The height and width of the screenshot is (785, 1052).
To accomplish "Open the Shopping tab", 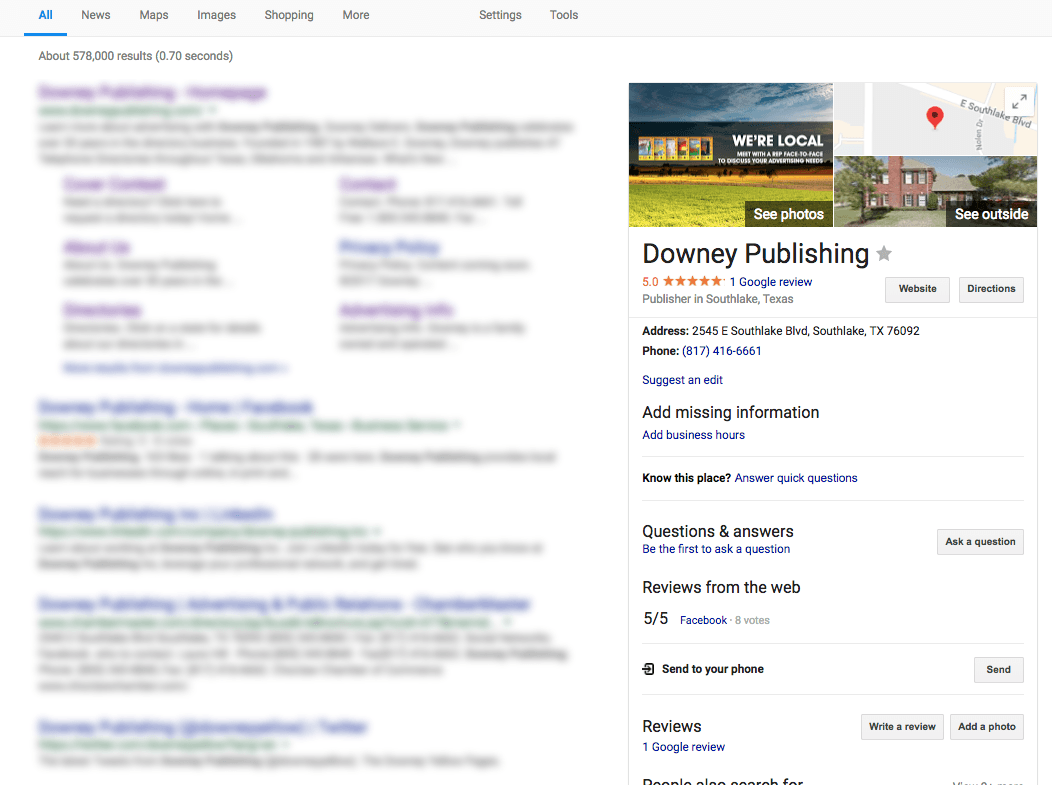I will (289, 15).
